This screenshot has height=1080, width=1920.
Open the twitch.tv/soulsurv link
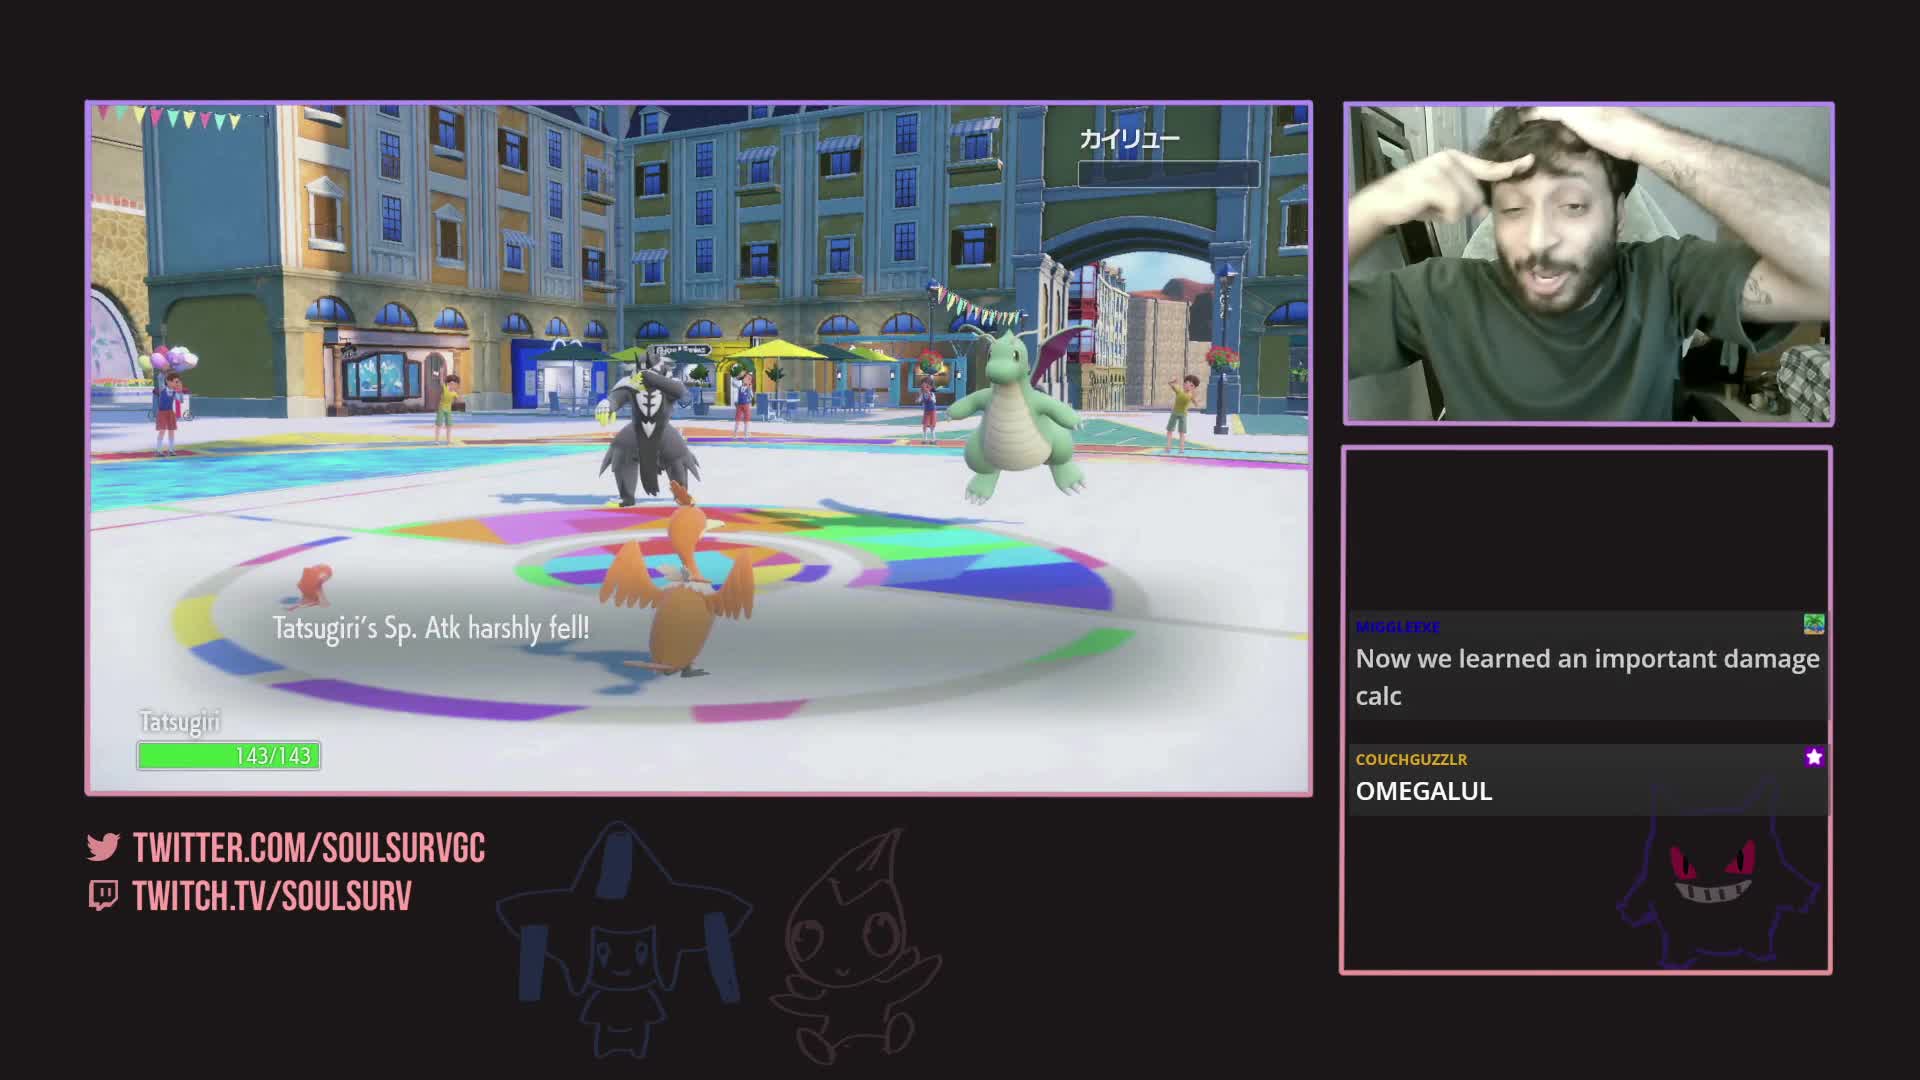point(272,896)
